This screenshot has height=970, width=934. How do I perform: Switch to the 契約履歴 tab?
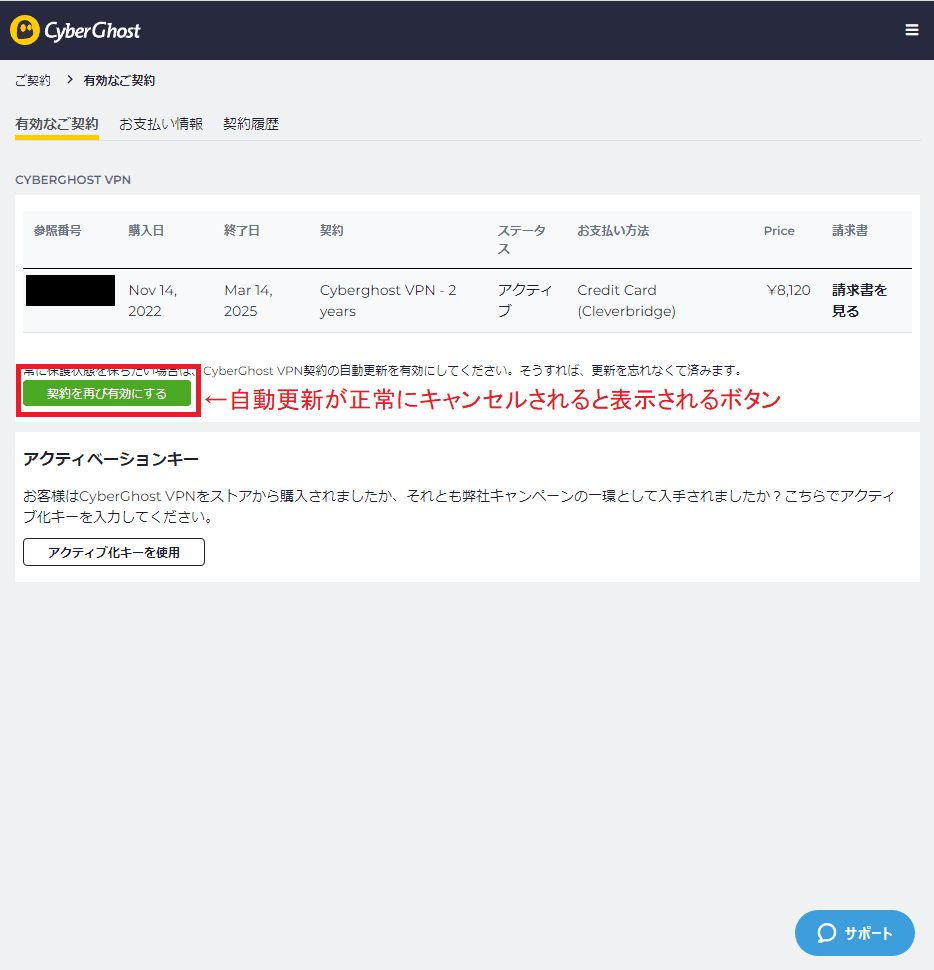(251, 124)
